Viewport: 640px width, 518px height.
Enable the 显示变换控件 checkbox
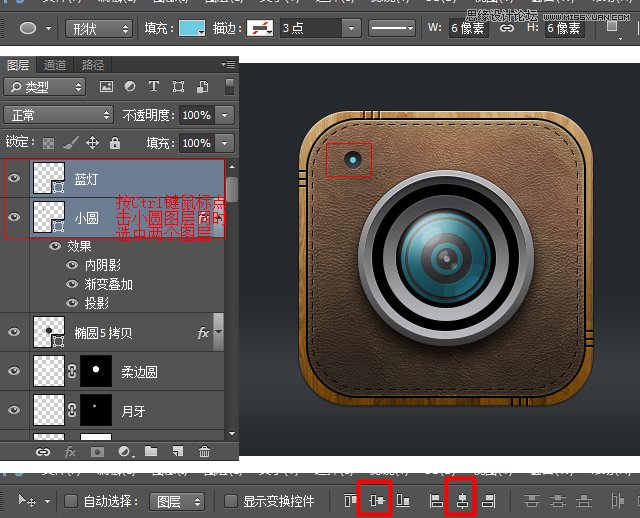pyautogui.click(x=231, y=501)
